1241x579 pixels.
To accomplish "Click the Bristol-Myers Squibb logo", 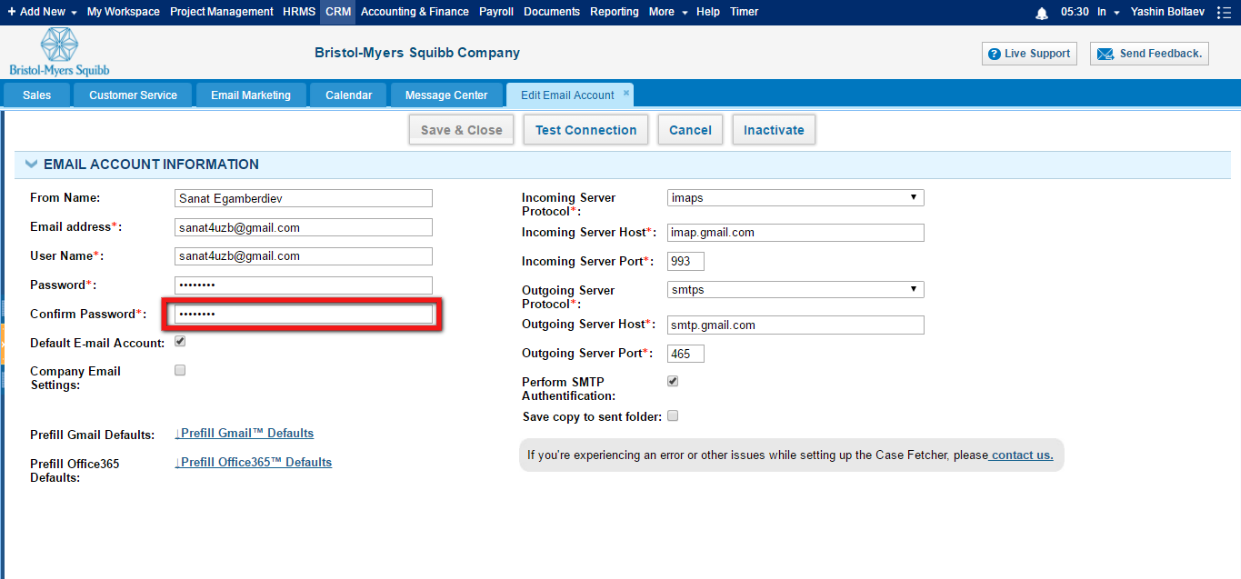I will (59, 52).
